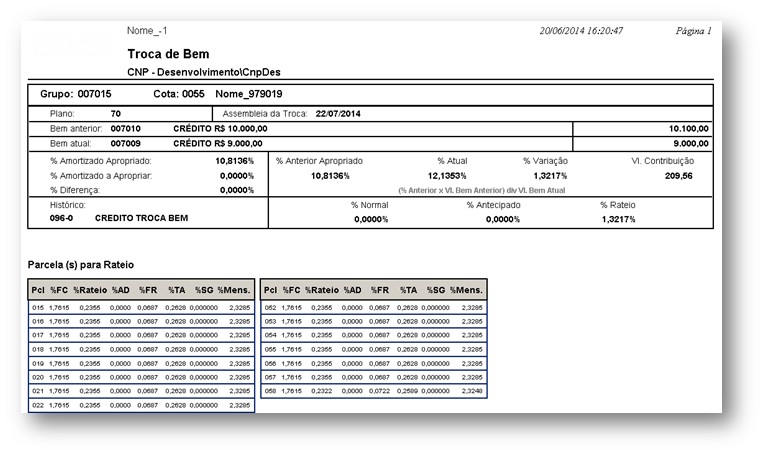
Task: Select the %Mens. cell '2,3248'
Action: (472, 391)
